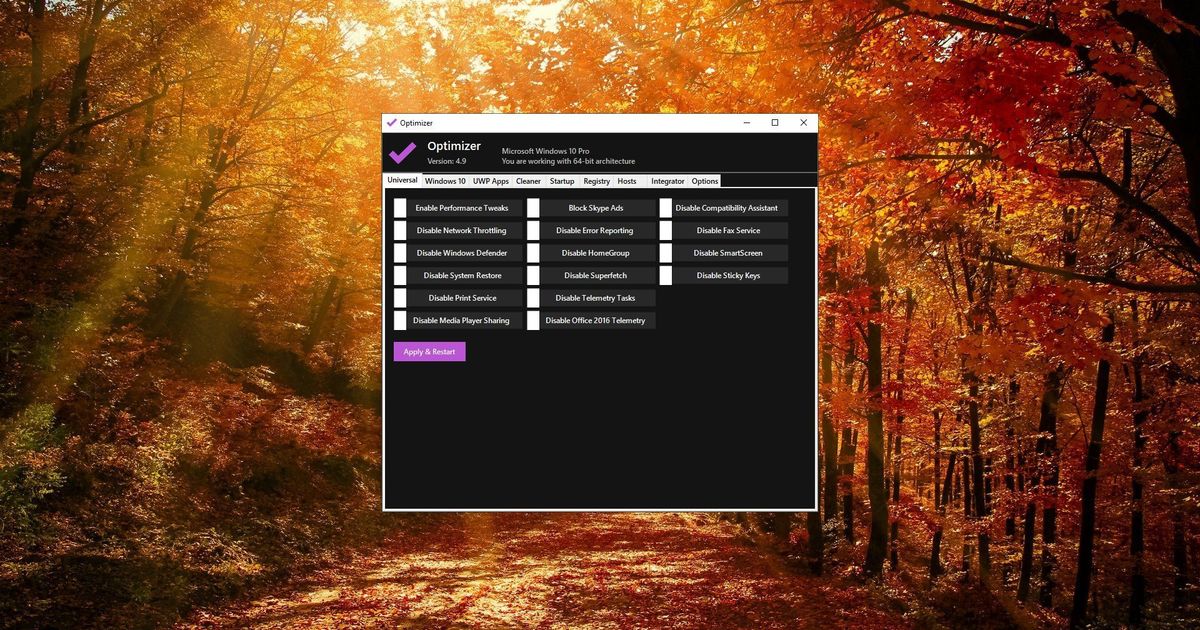The height and width of the screenshot is (630, 1200).
Task: Check the Disable Superfetch option
Action: pyautogui.click(x=535, y=275)
